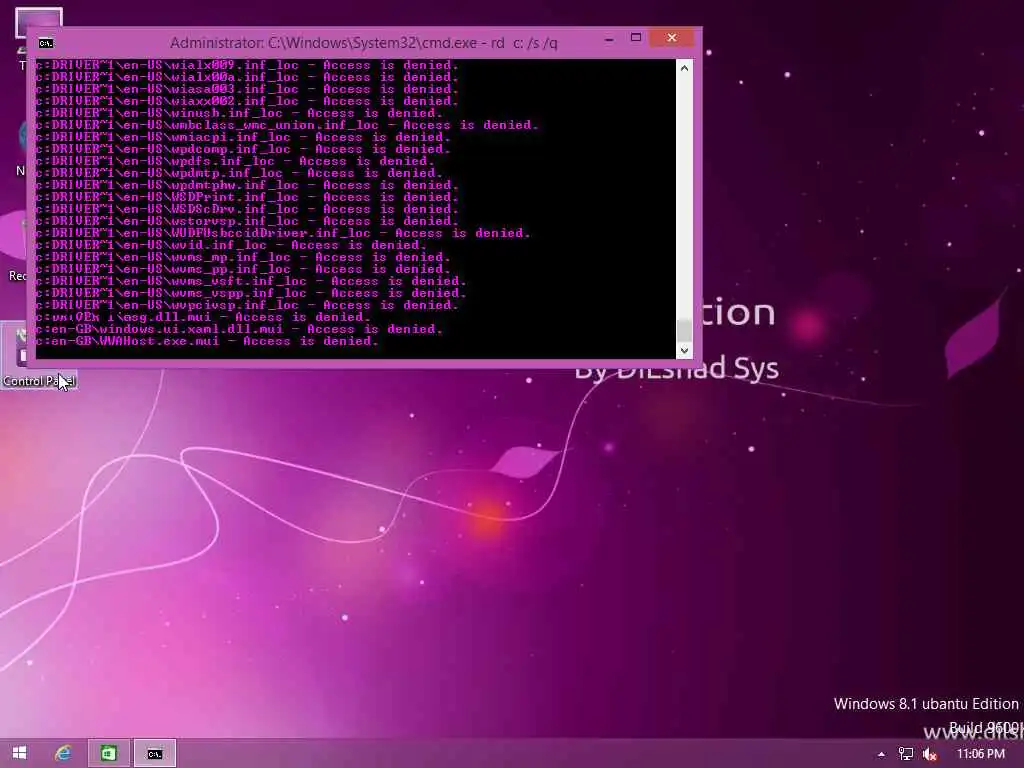This screenshot has width=1024, height=768.
Task: Click the wvid.inf_loc access denied line
Action: click(x=232, y=246)
